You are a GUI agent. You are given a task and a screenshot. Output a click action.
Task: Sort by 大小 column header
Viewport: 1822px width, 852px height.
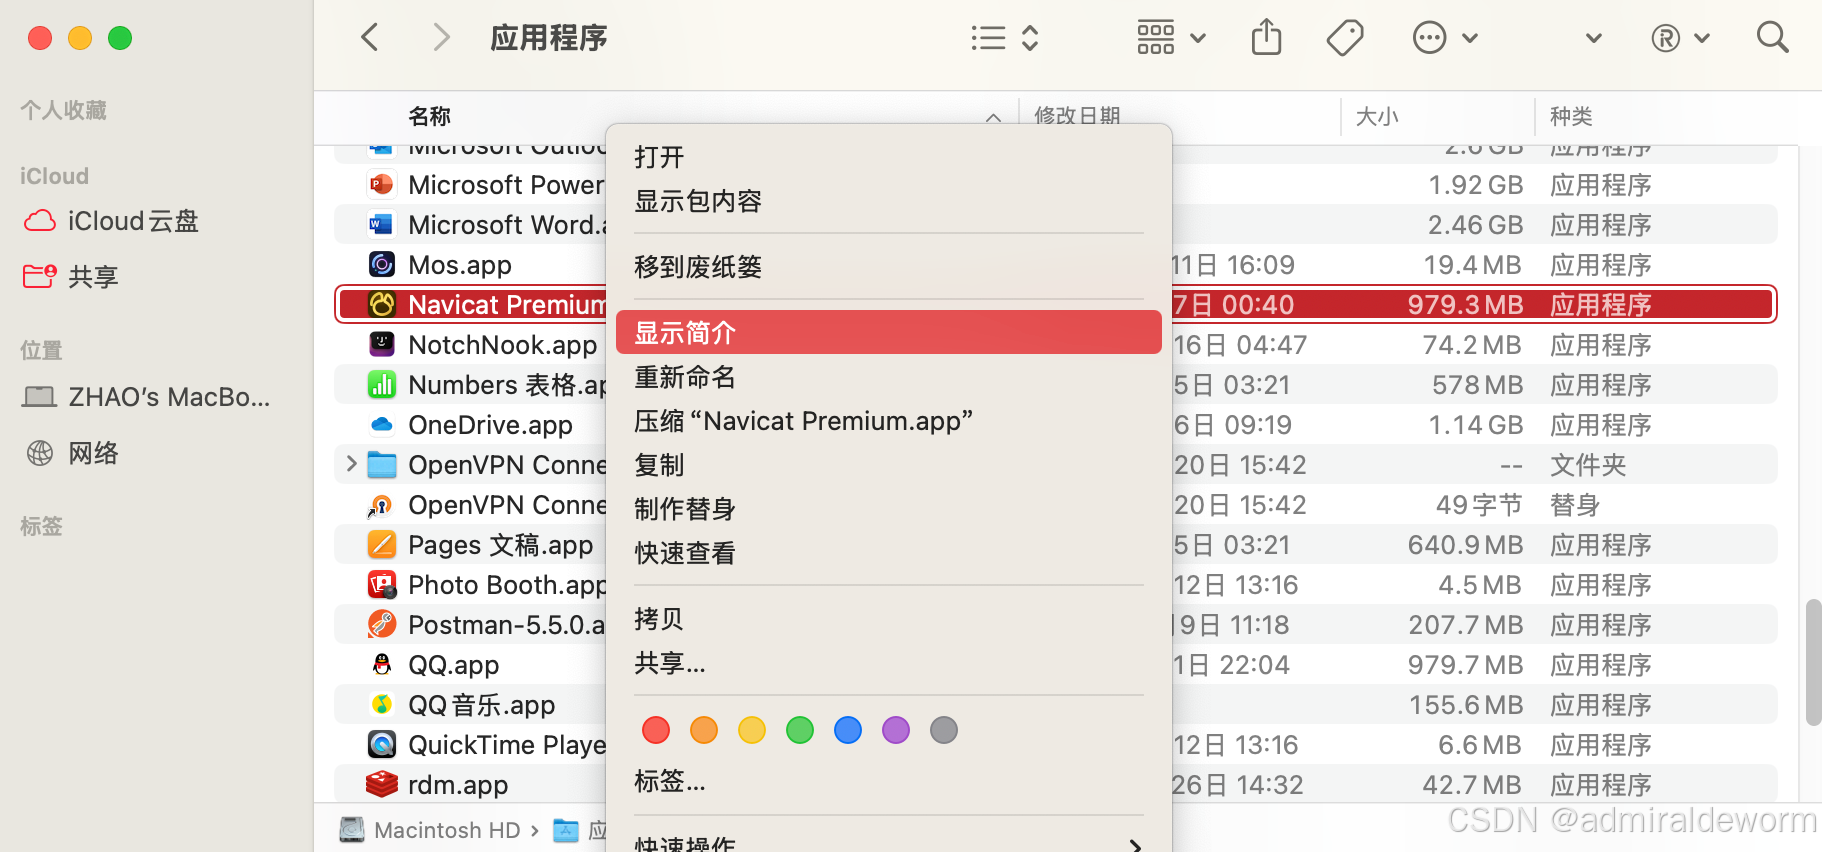[1377, 116]
